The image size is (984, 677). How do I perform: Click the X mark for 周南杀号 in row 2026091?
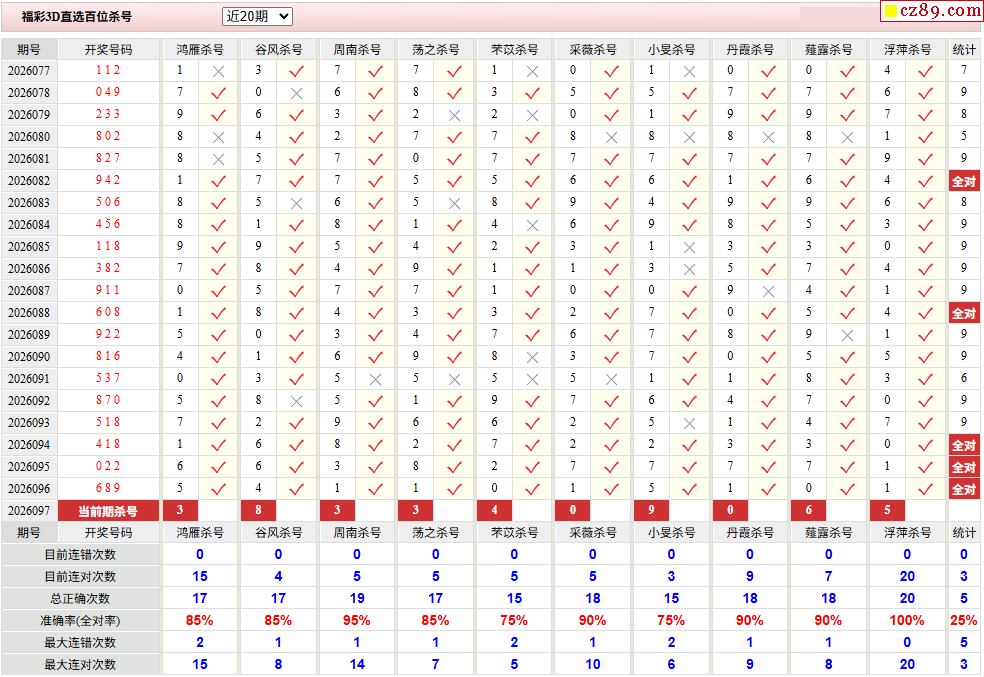pyautogui.click(x=375, y=379)
